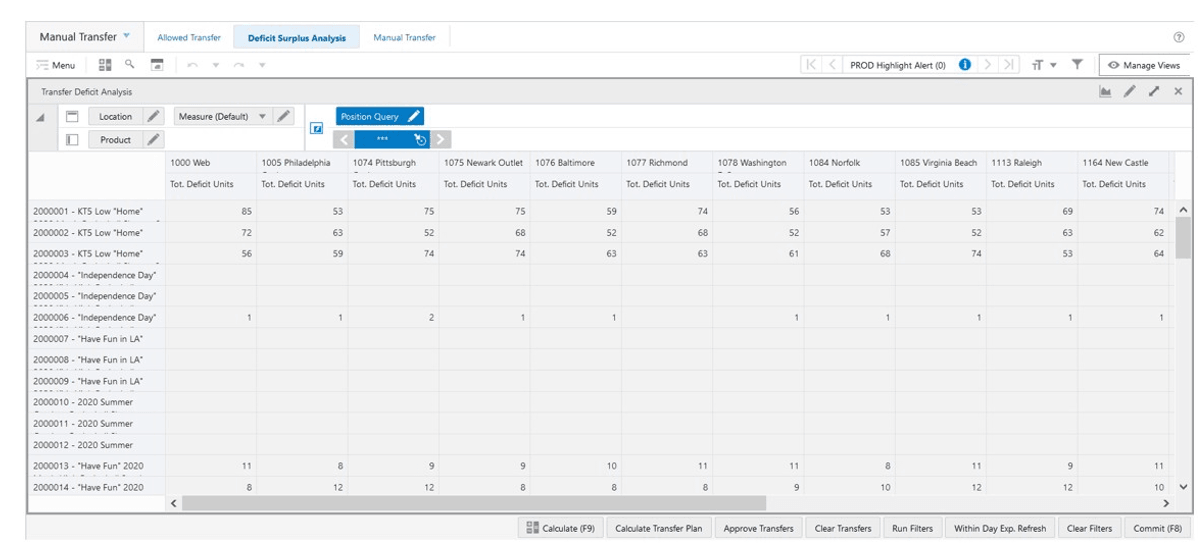Expand the Manual Transfer task dropdown
The image size is (1204, 554).
126,37
